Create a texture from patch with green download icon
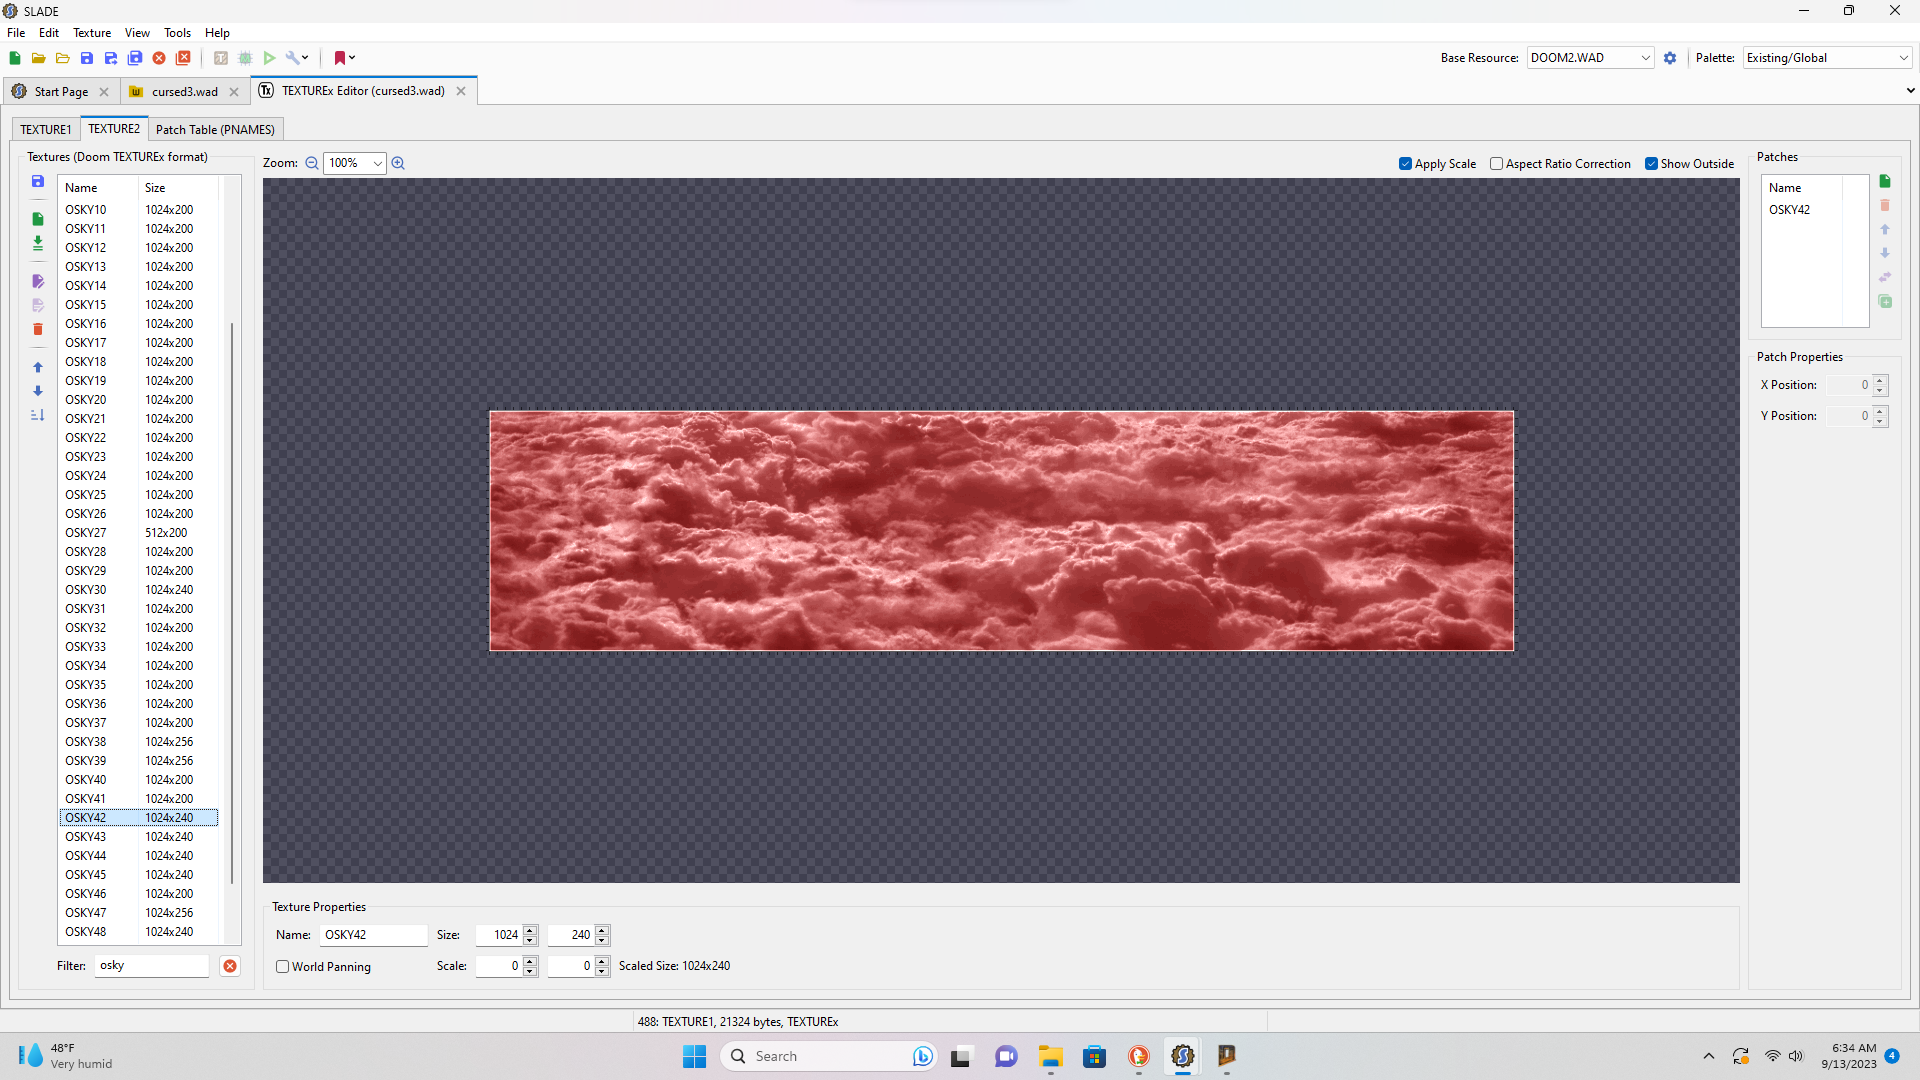Image resolution: width=1920 pixels, height=1080 pixels. pyautogui.click(x=38, y=243)
